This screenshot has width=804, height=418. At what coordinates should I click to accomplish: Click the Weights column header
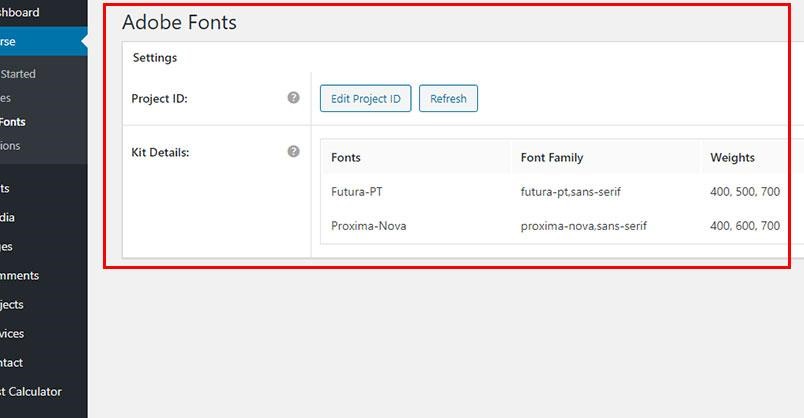click(x=732, y=157)
